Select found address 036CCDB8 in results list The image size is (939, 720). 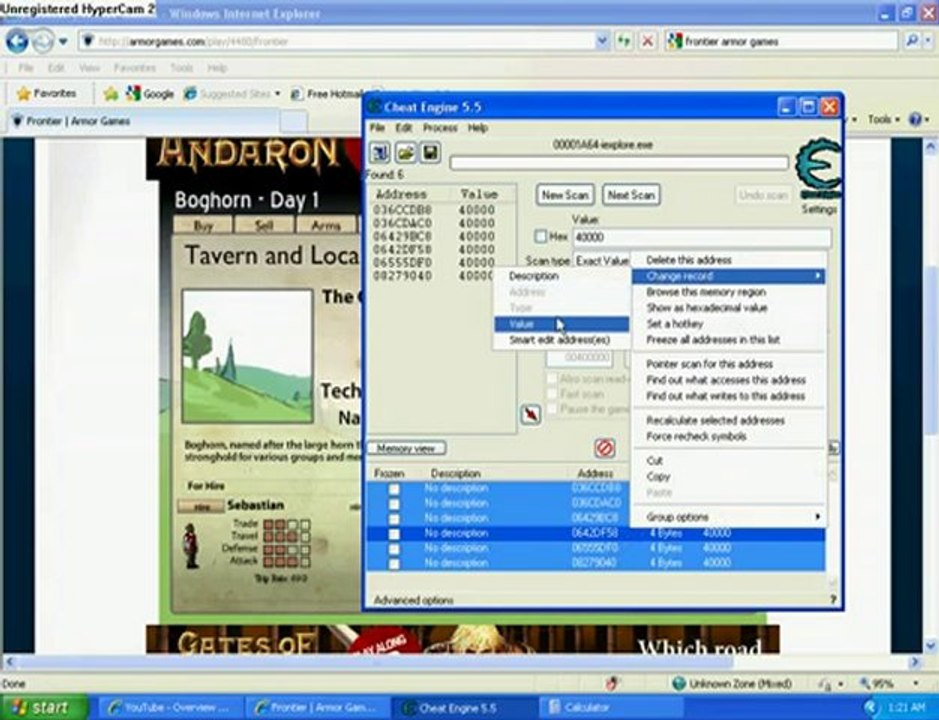434,210
